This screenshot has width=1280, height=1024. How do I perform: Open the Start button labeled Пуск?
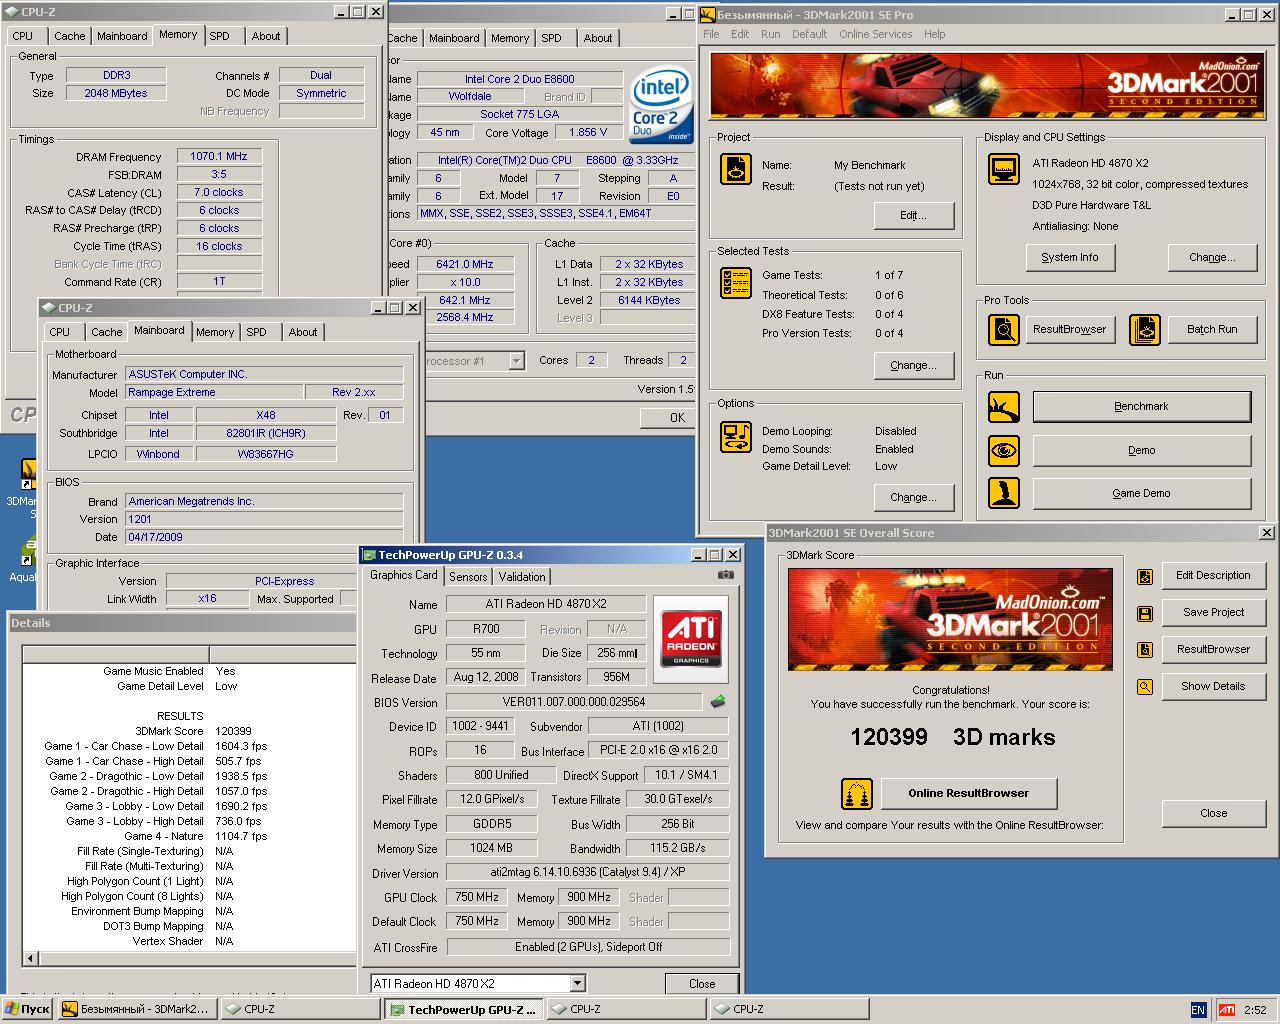[x=27, y=1009]
